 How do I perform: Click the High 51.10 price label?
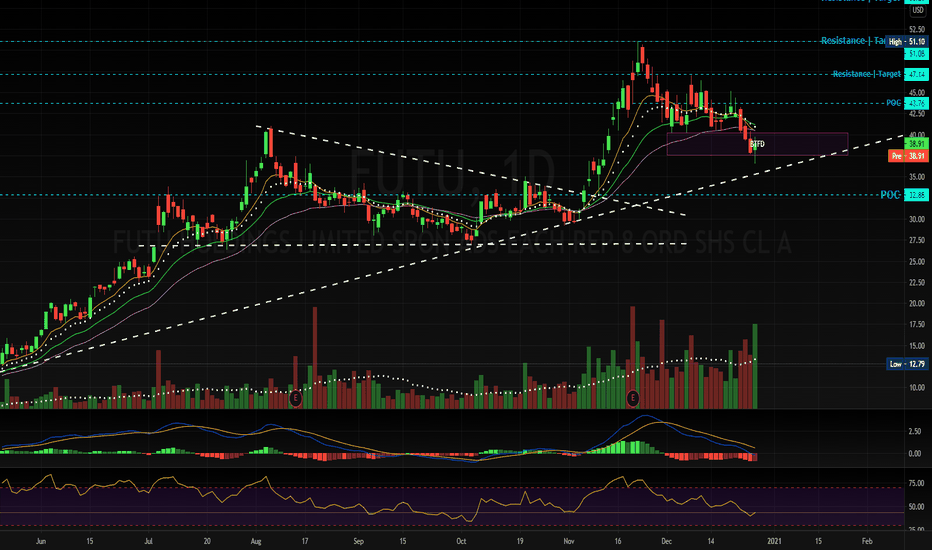coord(906,42)
